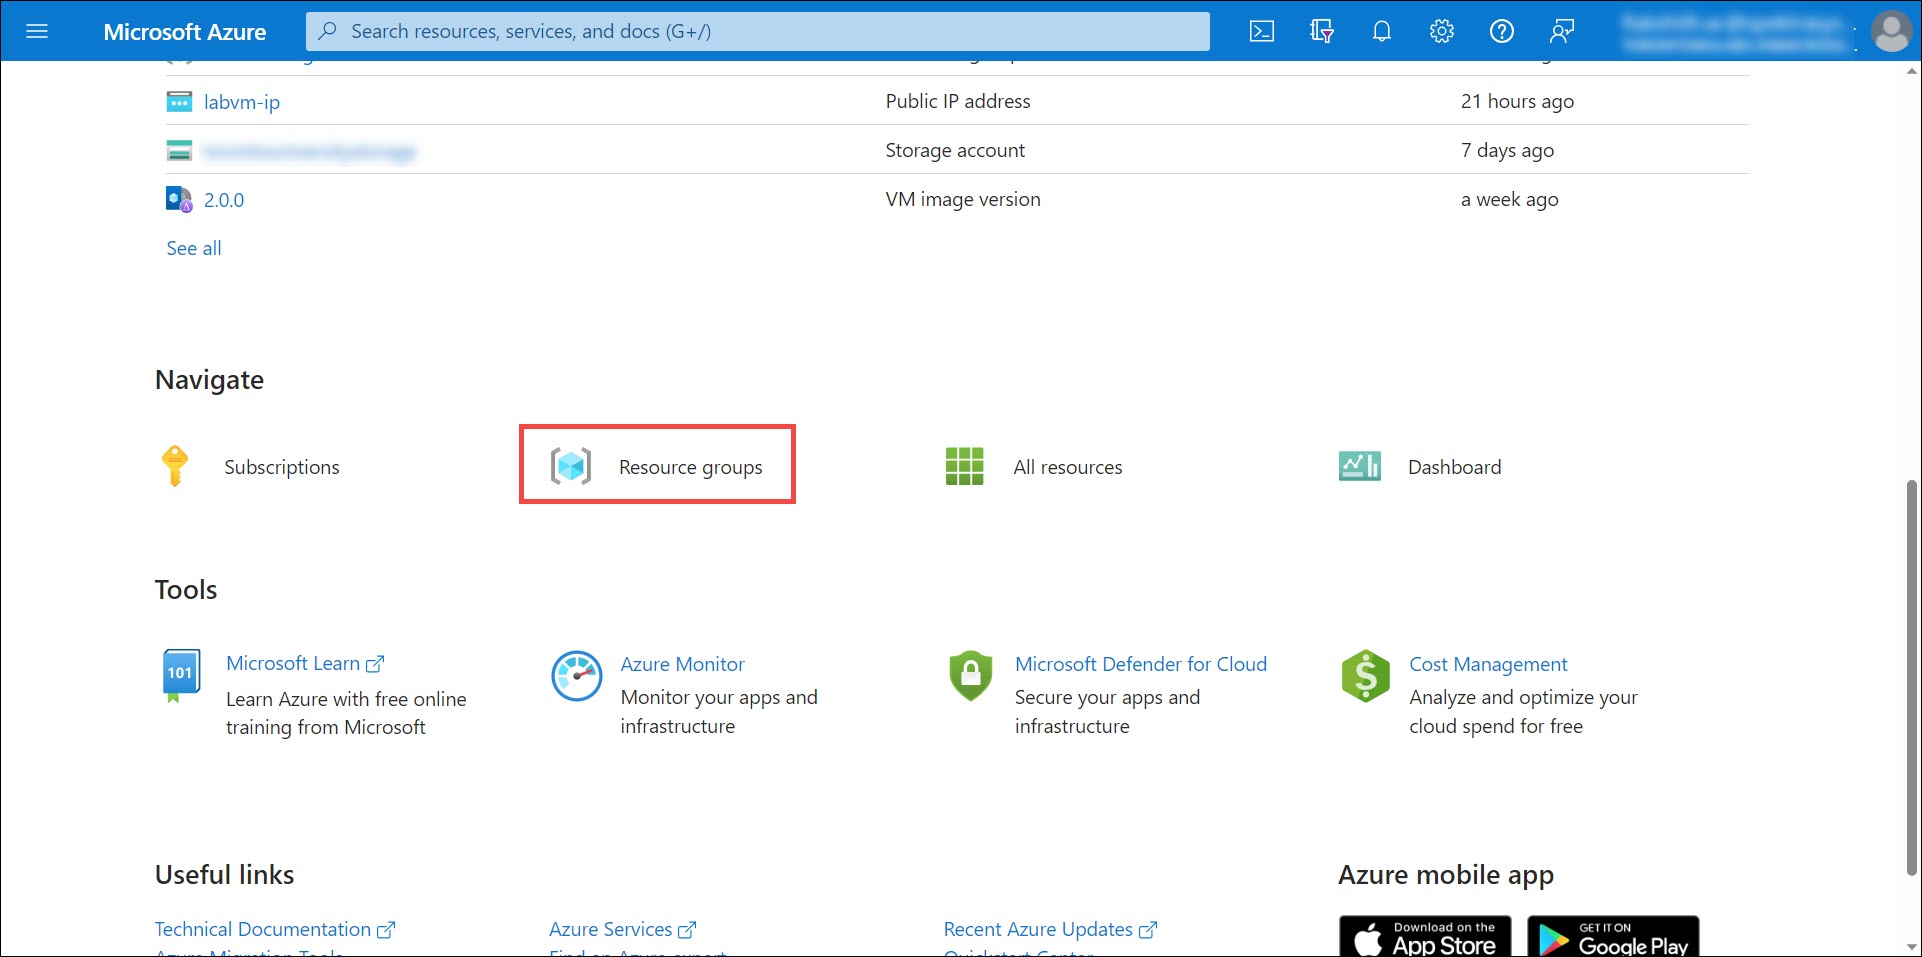Screen dimensions: 1922x957
Task: Navigate to Subscriptions
Action: pyautogui.click(x=282, y=467)
